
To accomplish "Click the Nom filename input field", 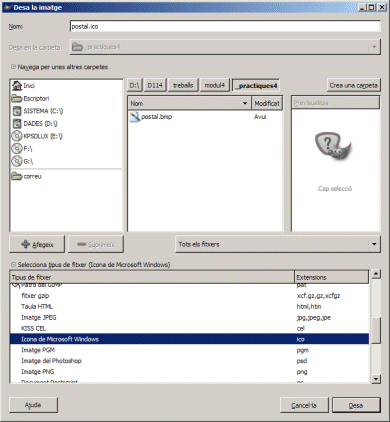I will coord(225,26).
